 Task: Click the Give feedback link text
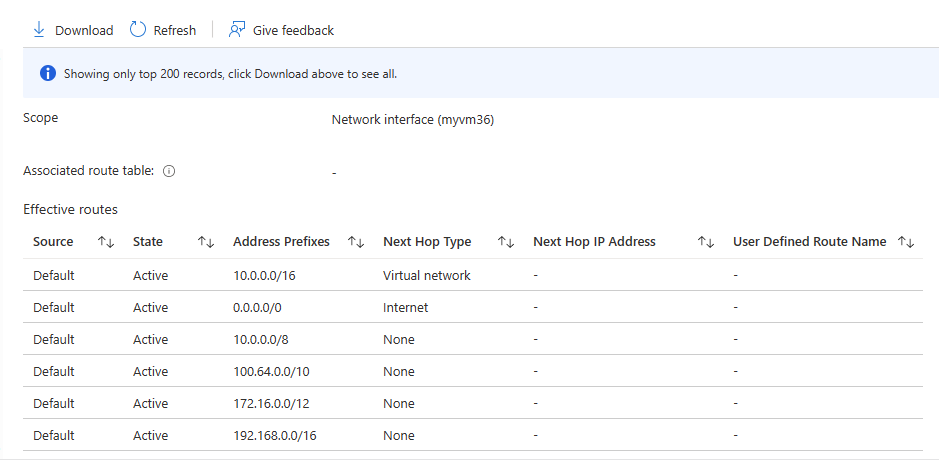point(293,31)
